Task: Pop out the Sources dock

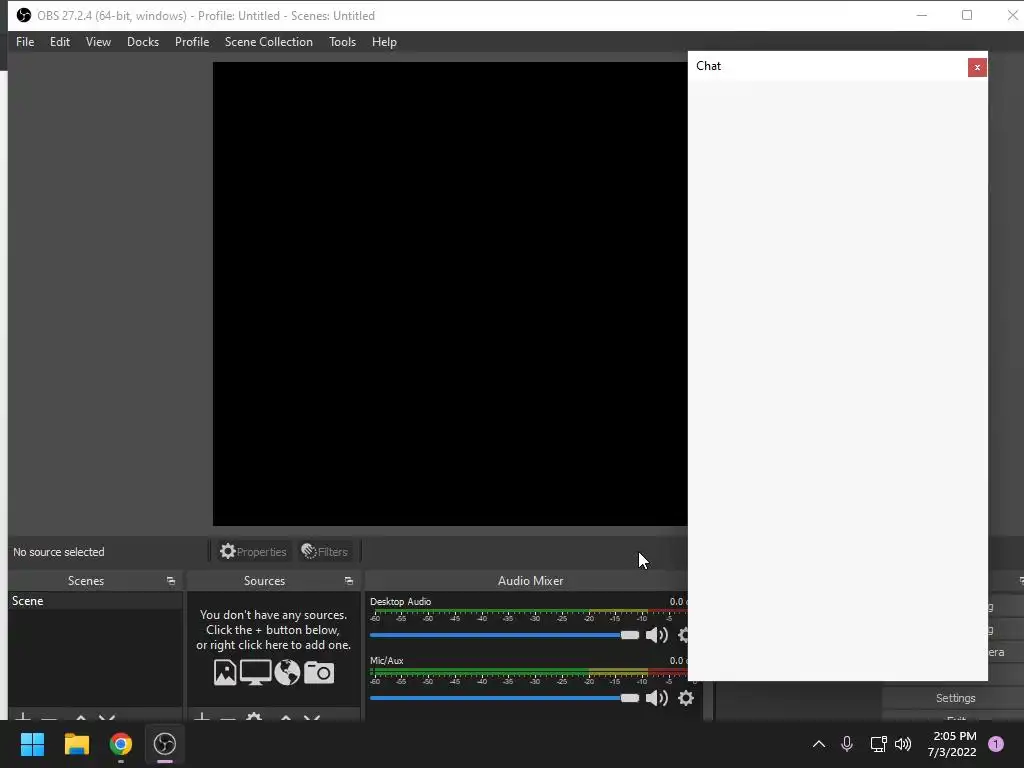Action: (349, 581)
